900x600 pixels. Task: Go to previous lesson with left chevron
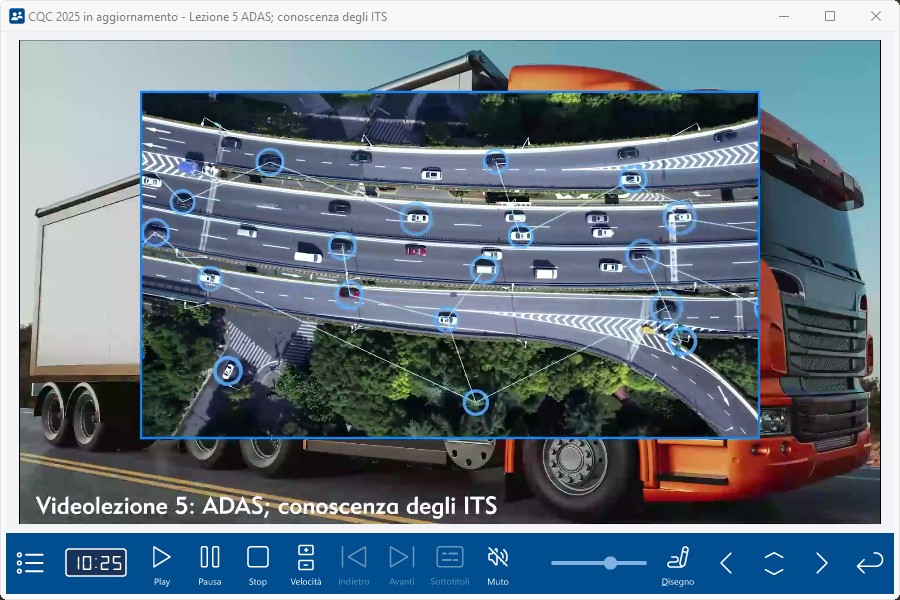coord(727,563)
